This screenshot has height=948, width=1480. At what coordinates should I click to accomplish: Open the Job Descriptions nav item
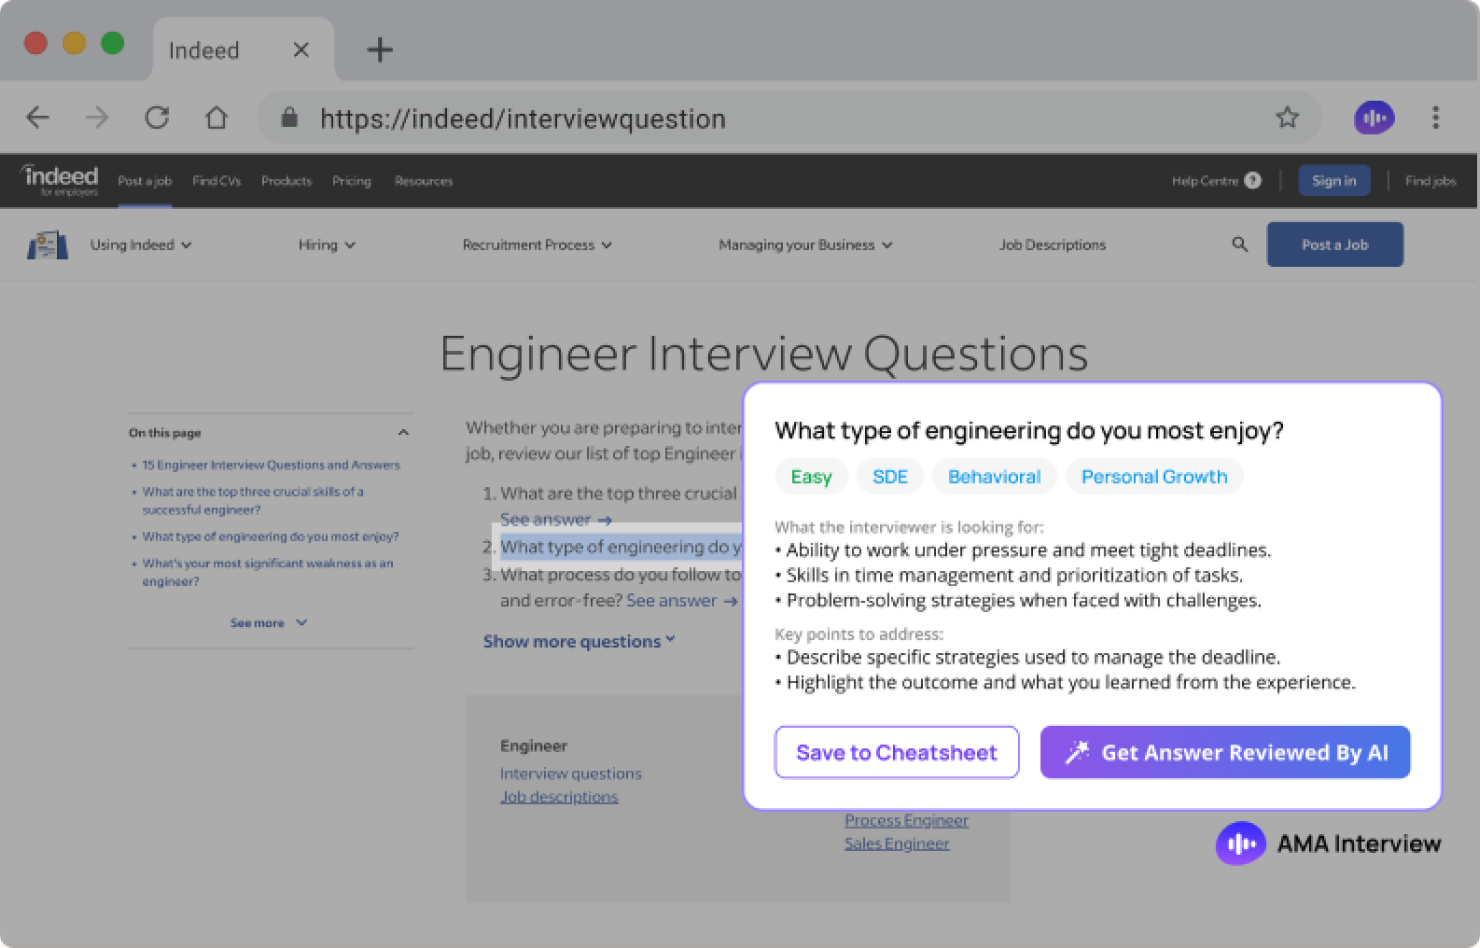click(x=1052, y=245)
